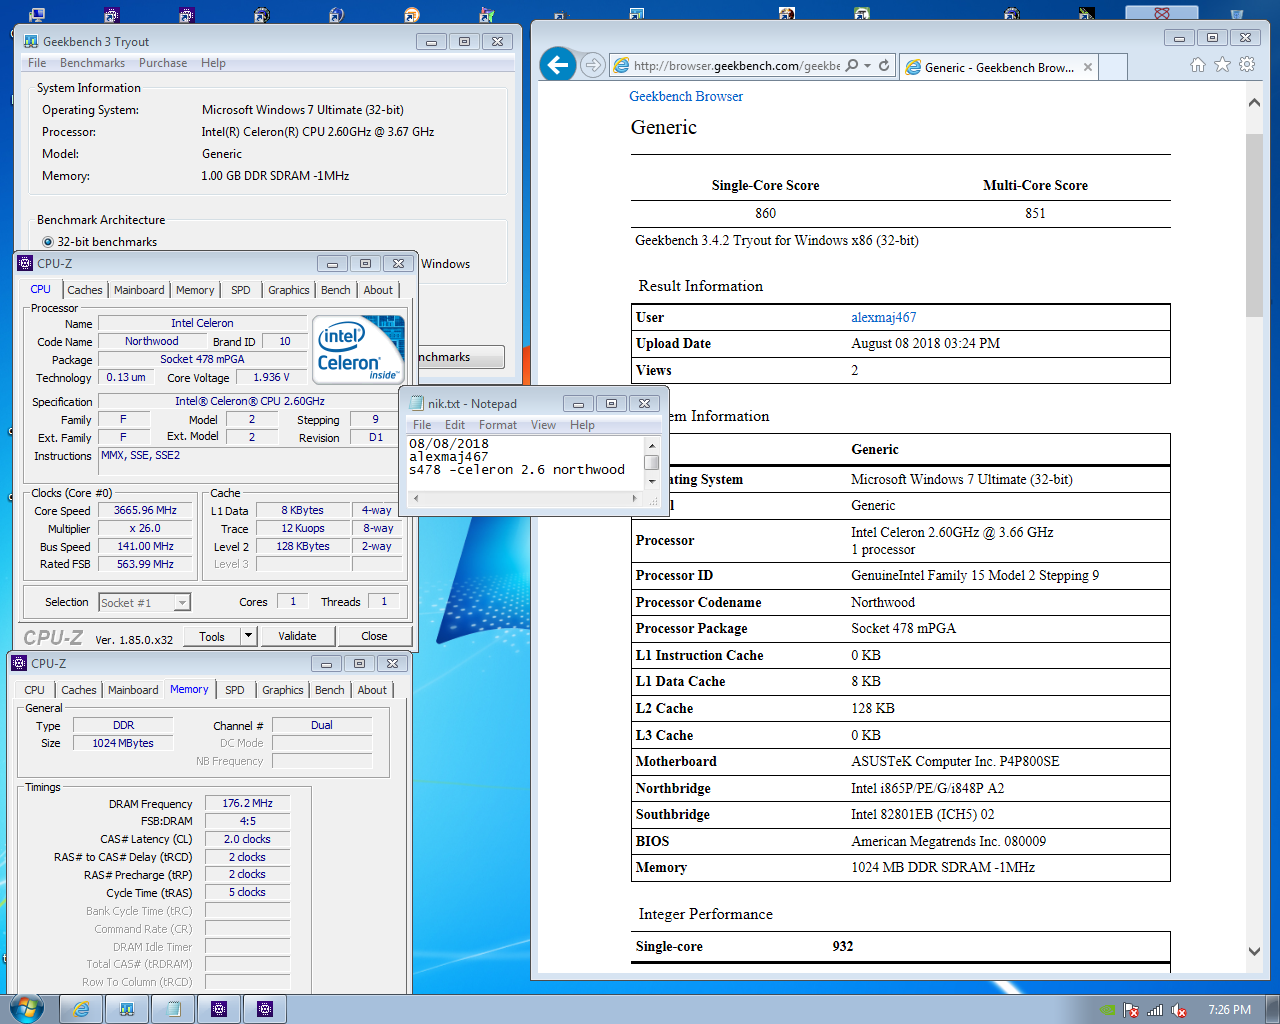Click the Tools button in CPU-Z
Viewport: 1280px width, 1024px height.
212,636
